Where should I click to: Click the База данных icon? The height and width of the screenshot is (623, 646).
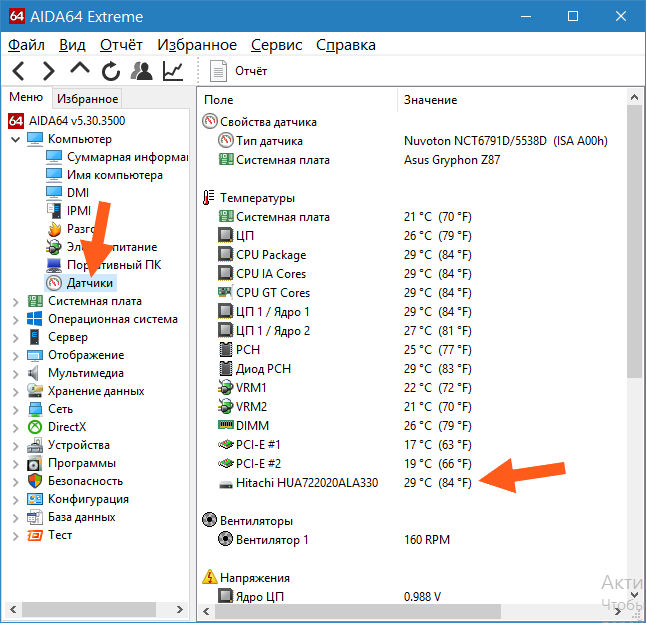(x=35, y=517)
